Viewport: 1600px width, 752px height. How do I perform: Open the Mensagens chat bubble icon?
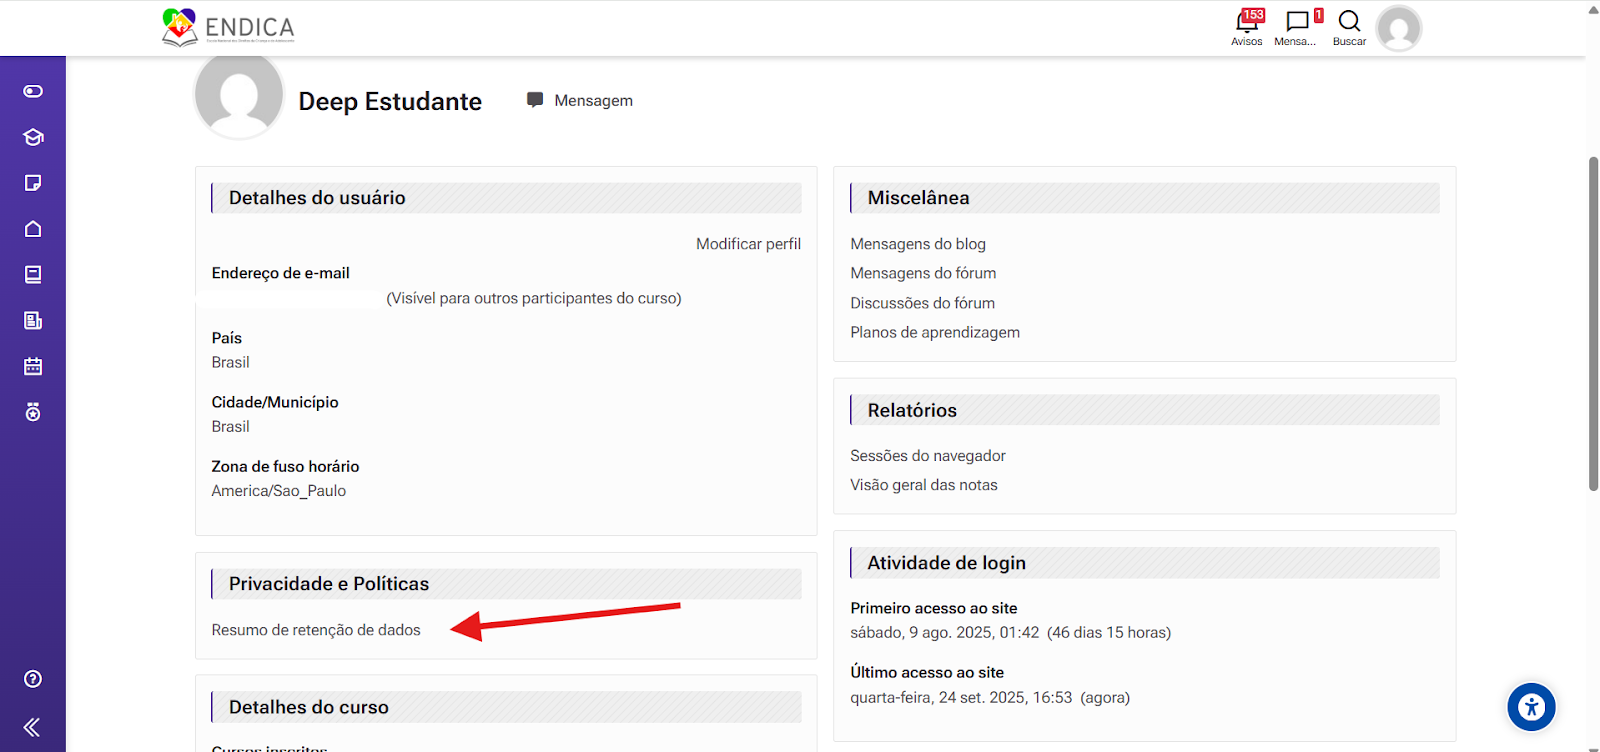pyautogui.click(x=1297, y=24)
